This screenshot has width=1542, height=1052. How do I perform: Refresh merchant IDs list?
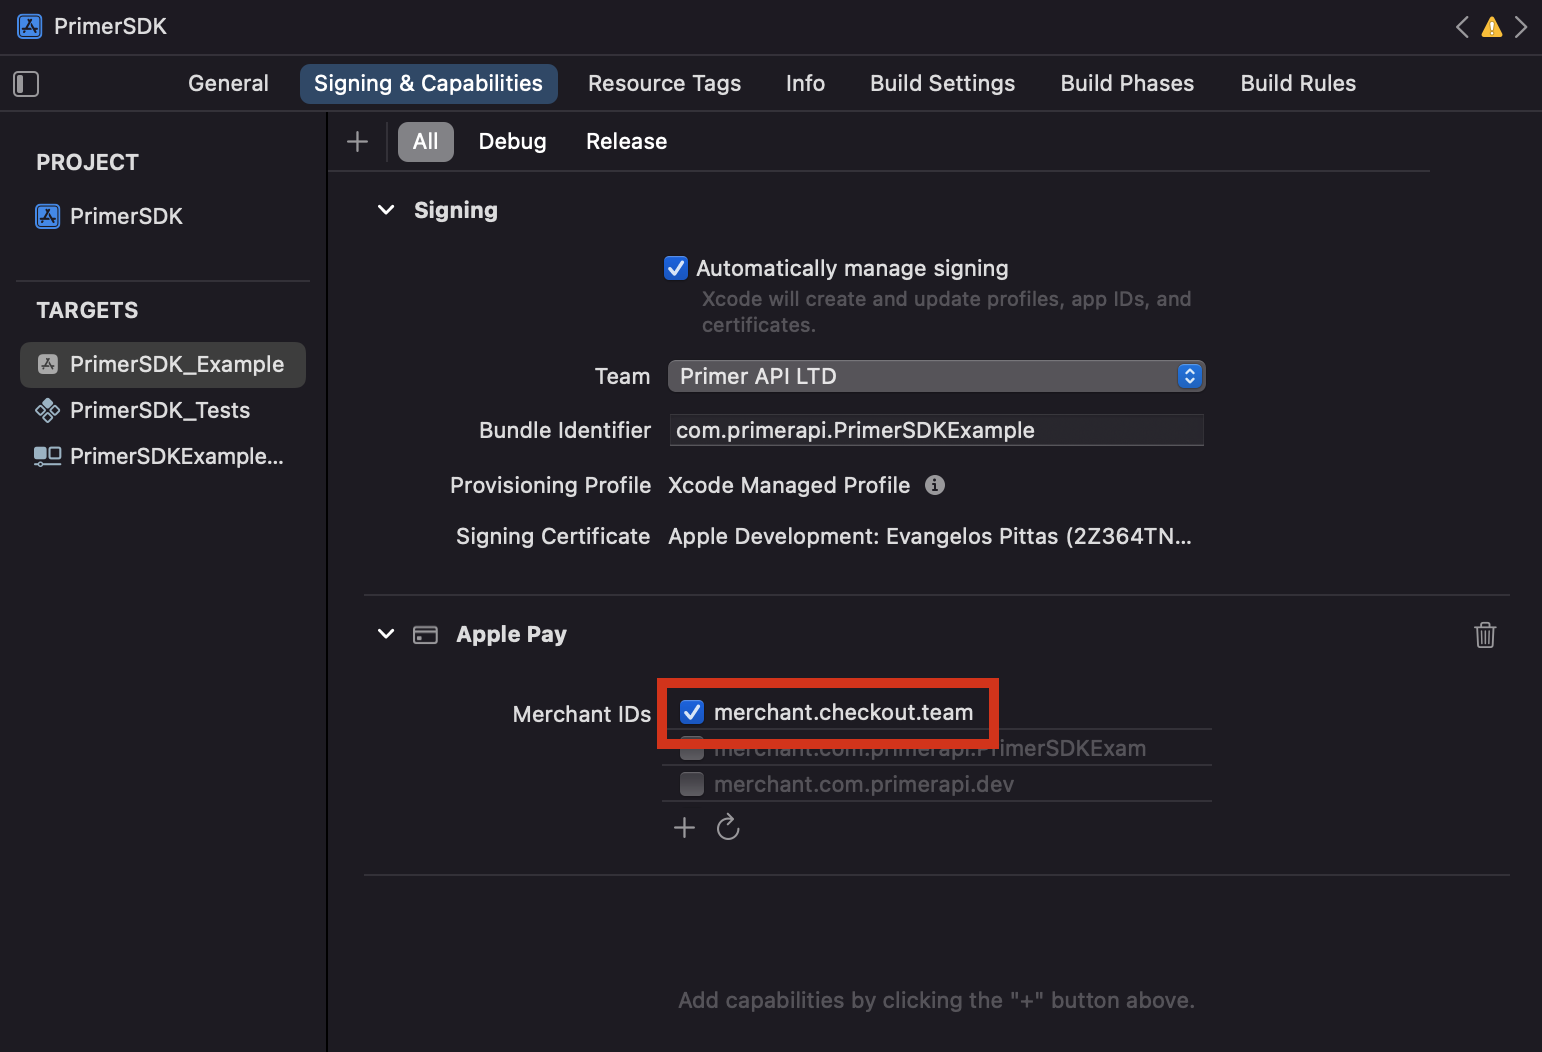coord(728,827)
